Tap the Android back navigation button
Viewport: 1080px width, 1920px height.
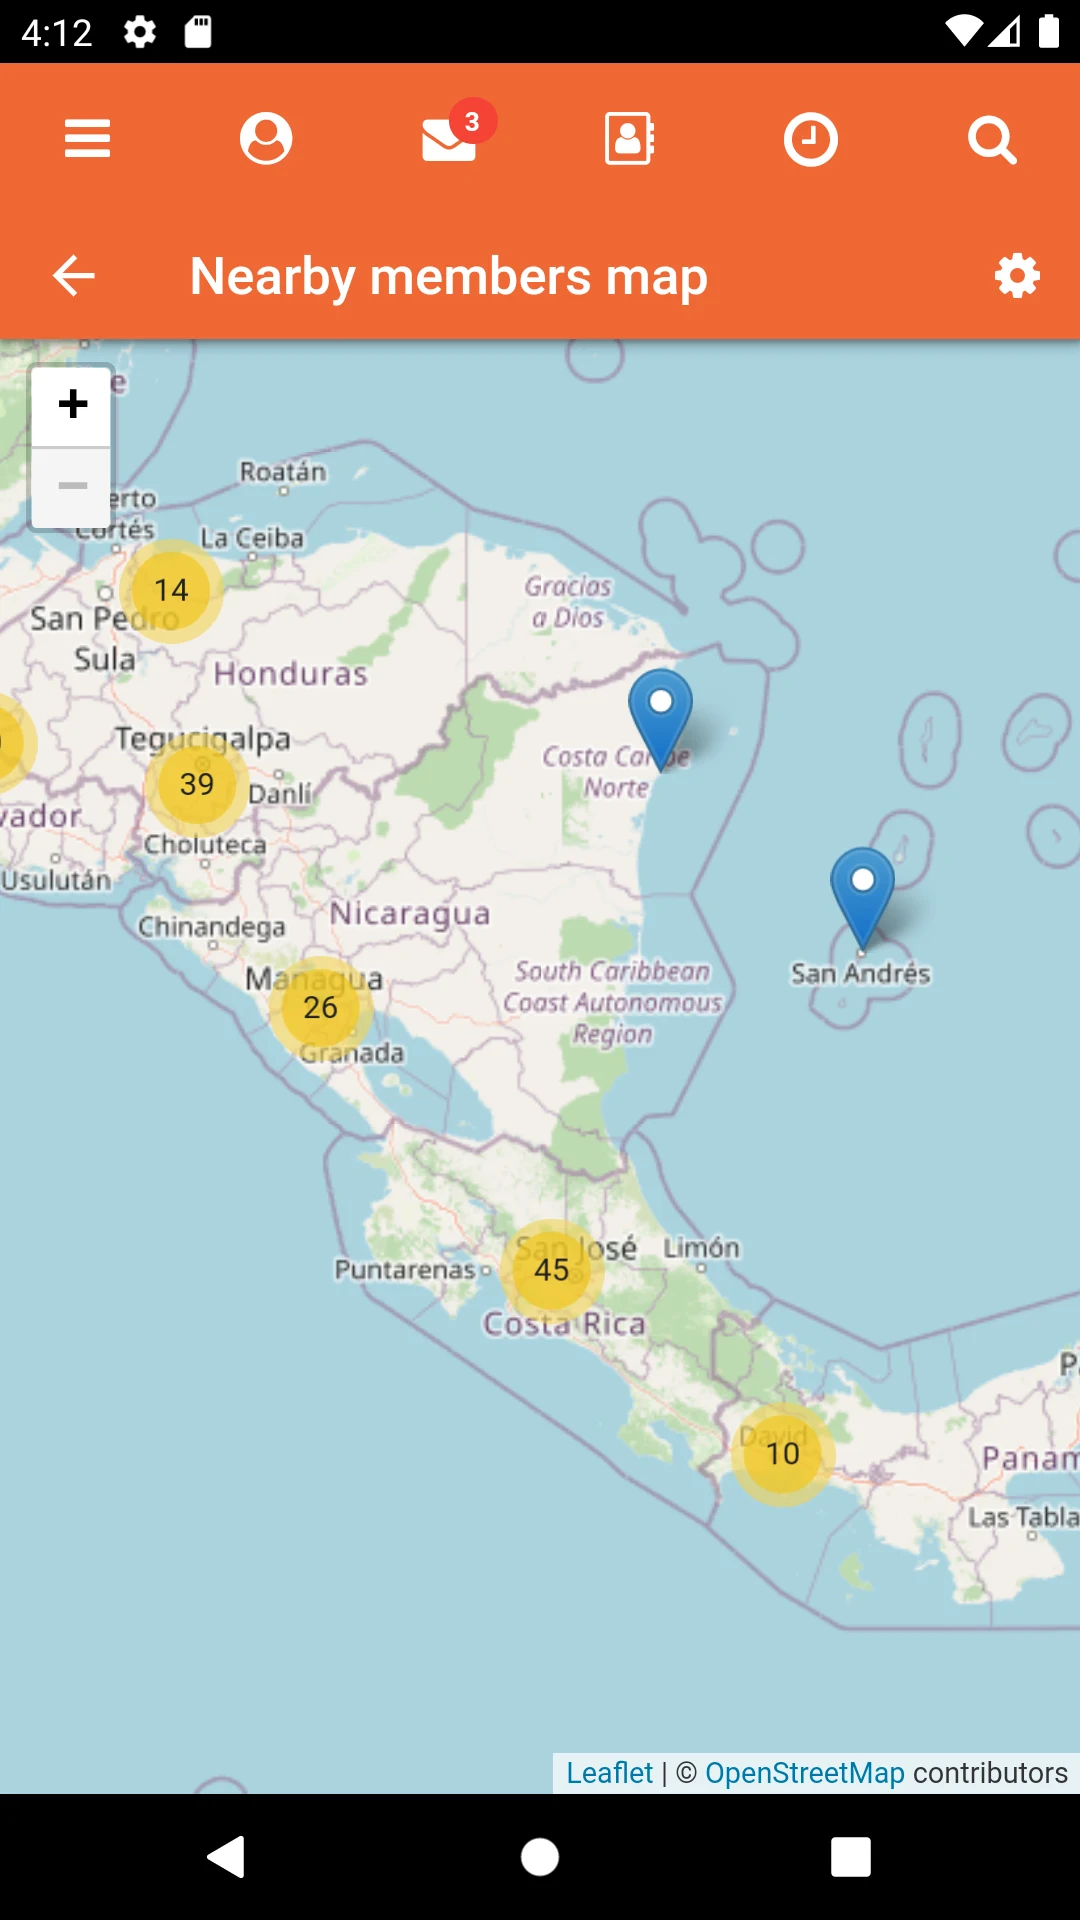226,1857
